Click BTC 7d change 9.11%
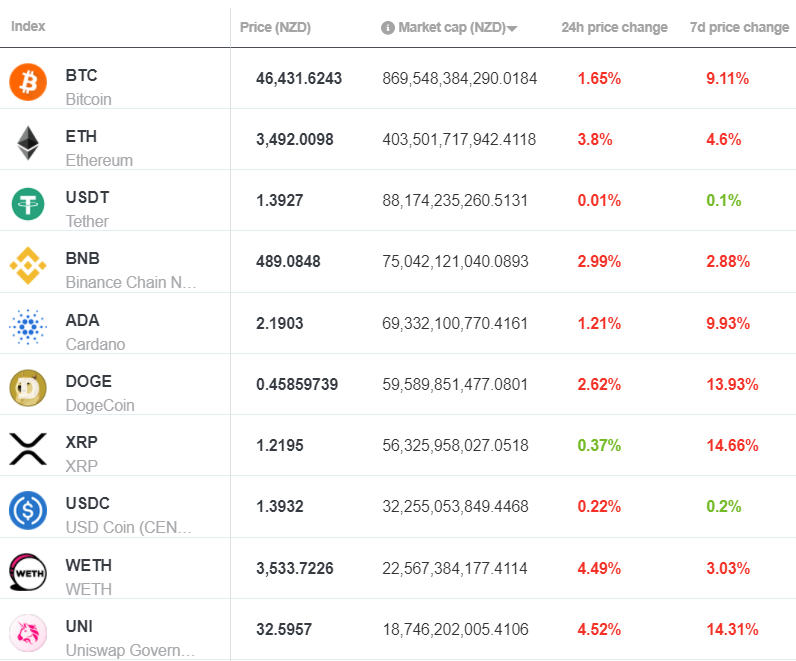The height and width of the screenshot is (661, 796). (x=727, y=78)
